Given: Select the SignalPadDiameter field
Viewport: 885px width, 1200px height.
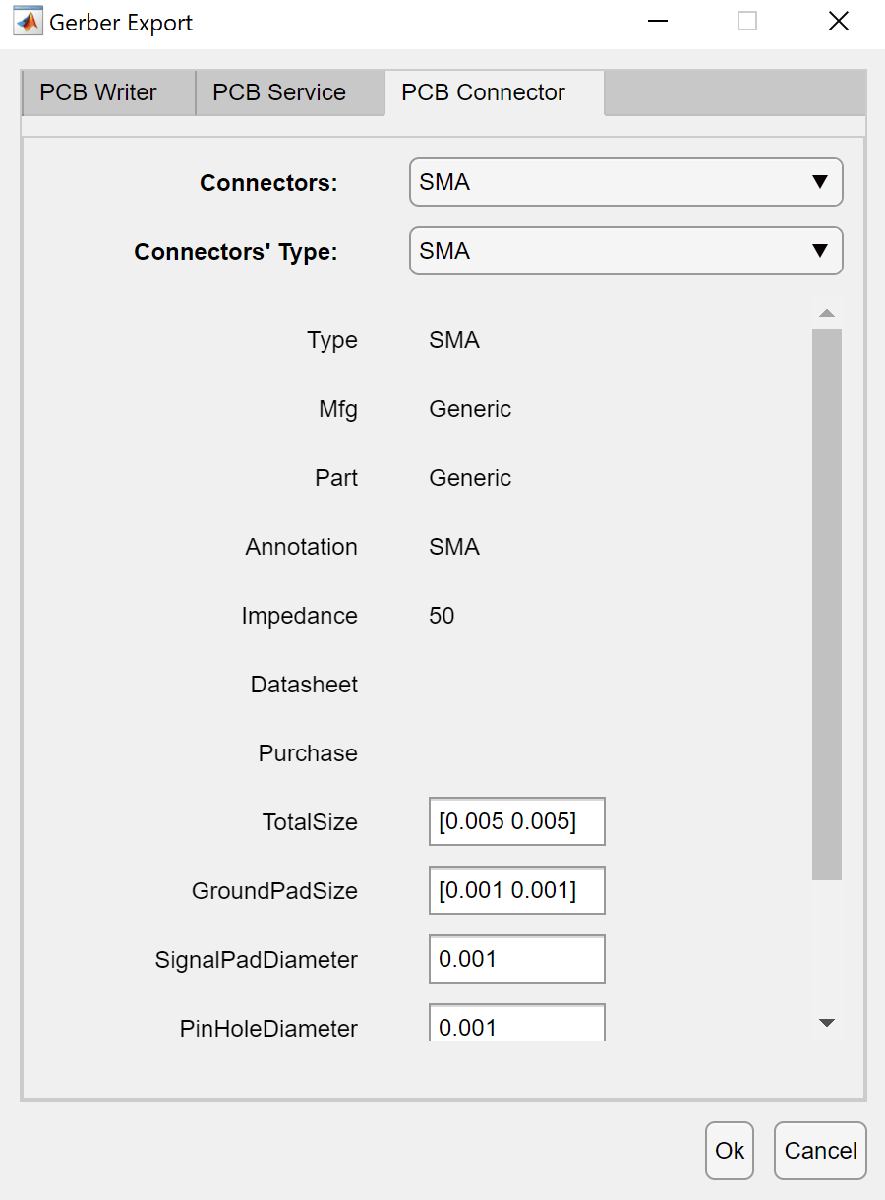Looking at the screenshot, I should pyautogui.click(x=516, y=960).
